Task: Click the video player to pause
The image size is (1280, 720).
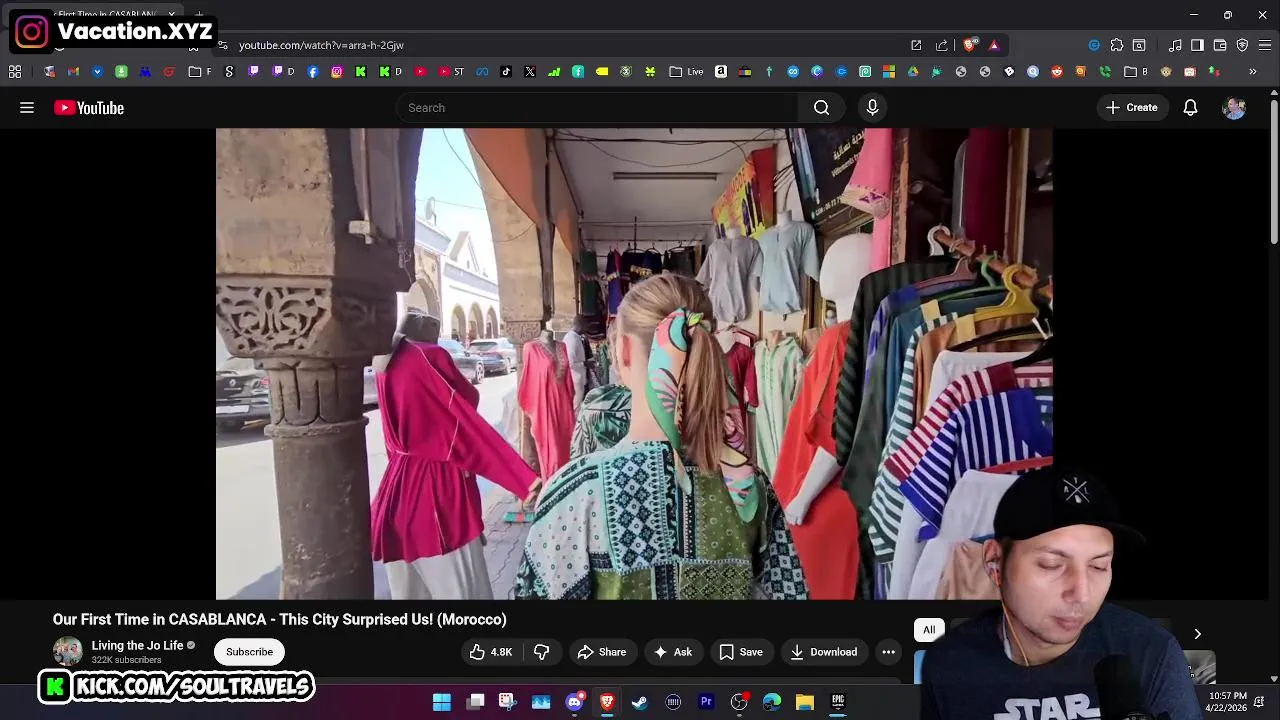Action: 634,364
